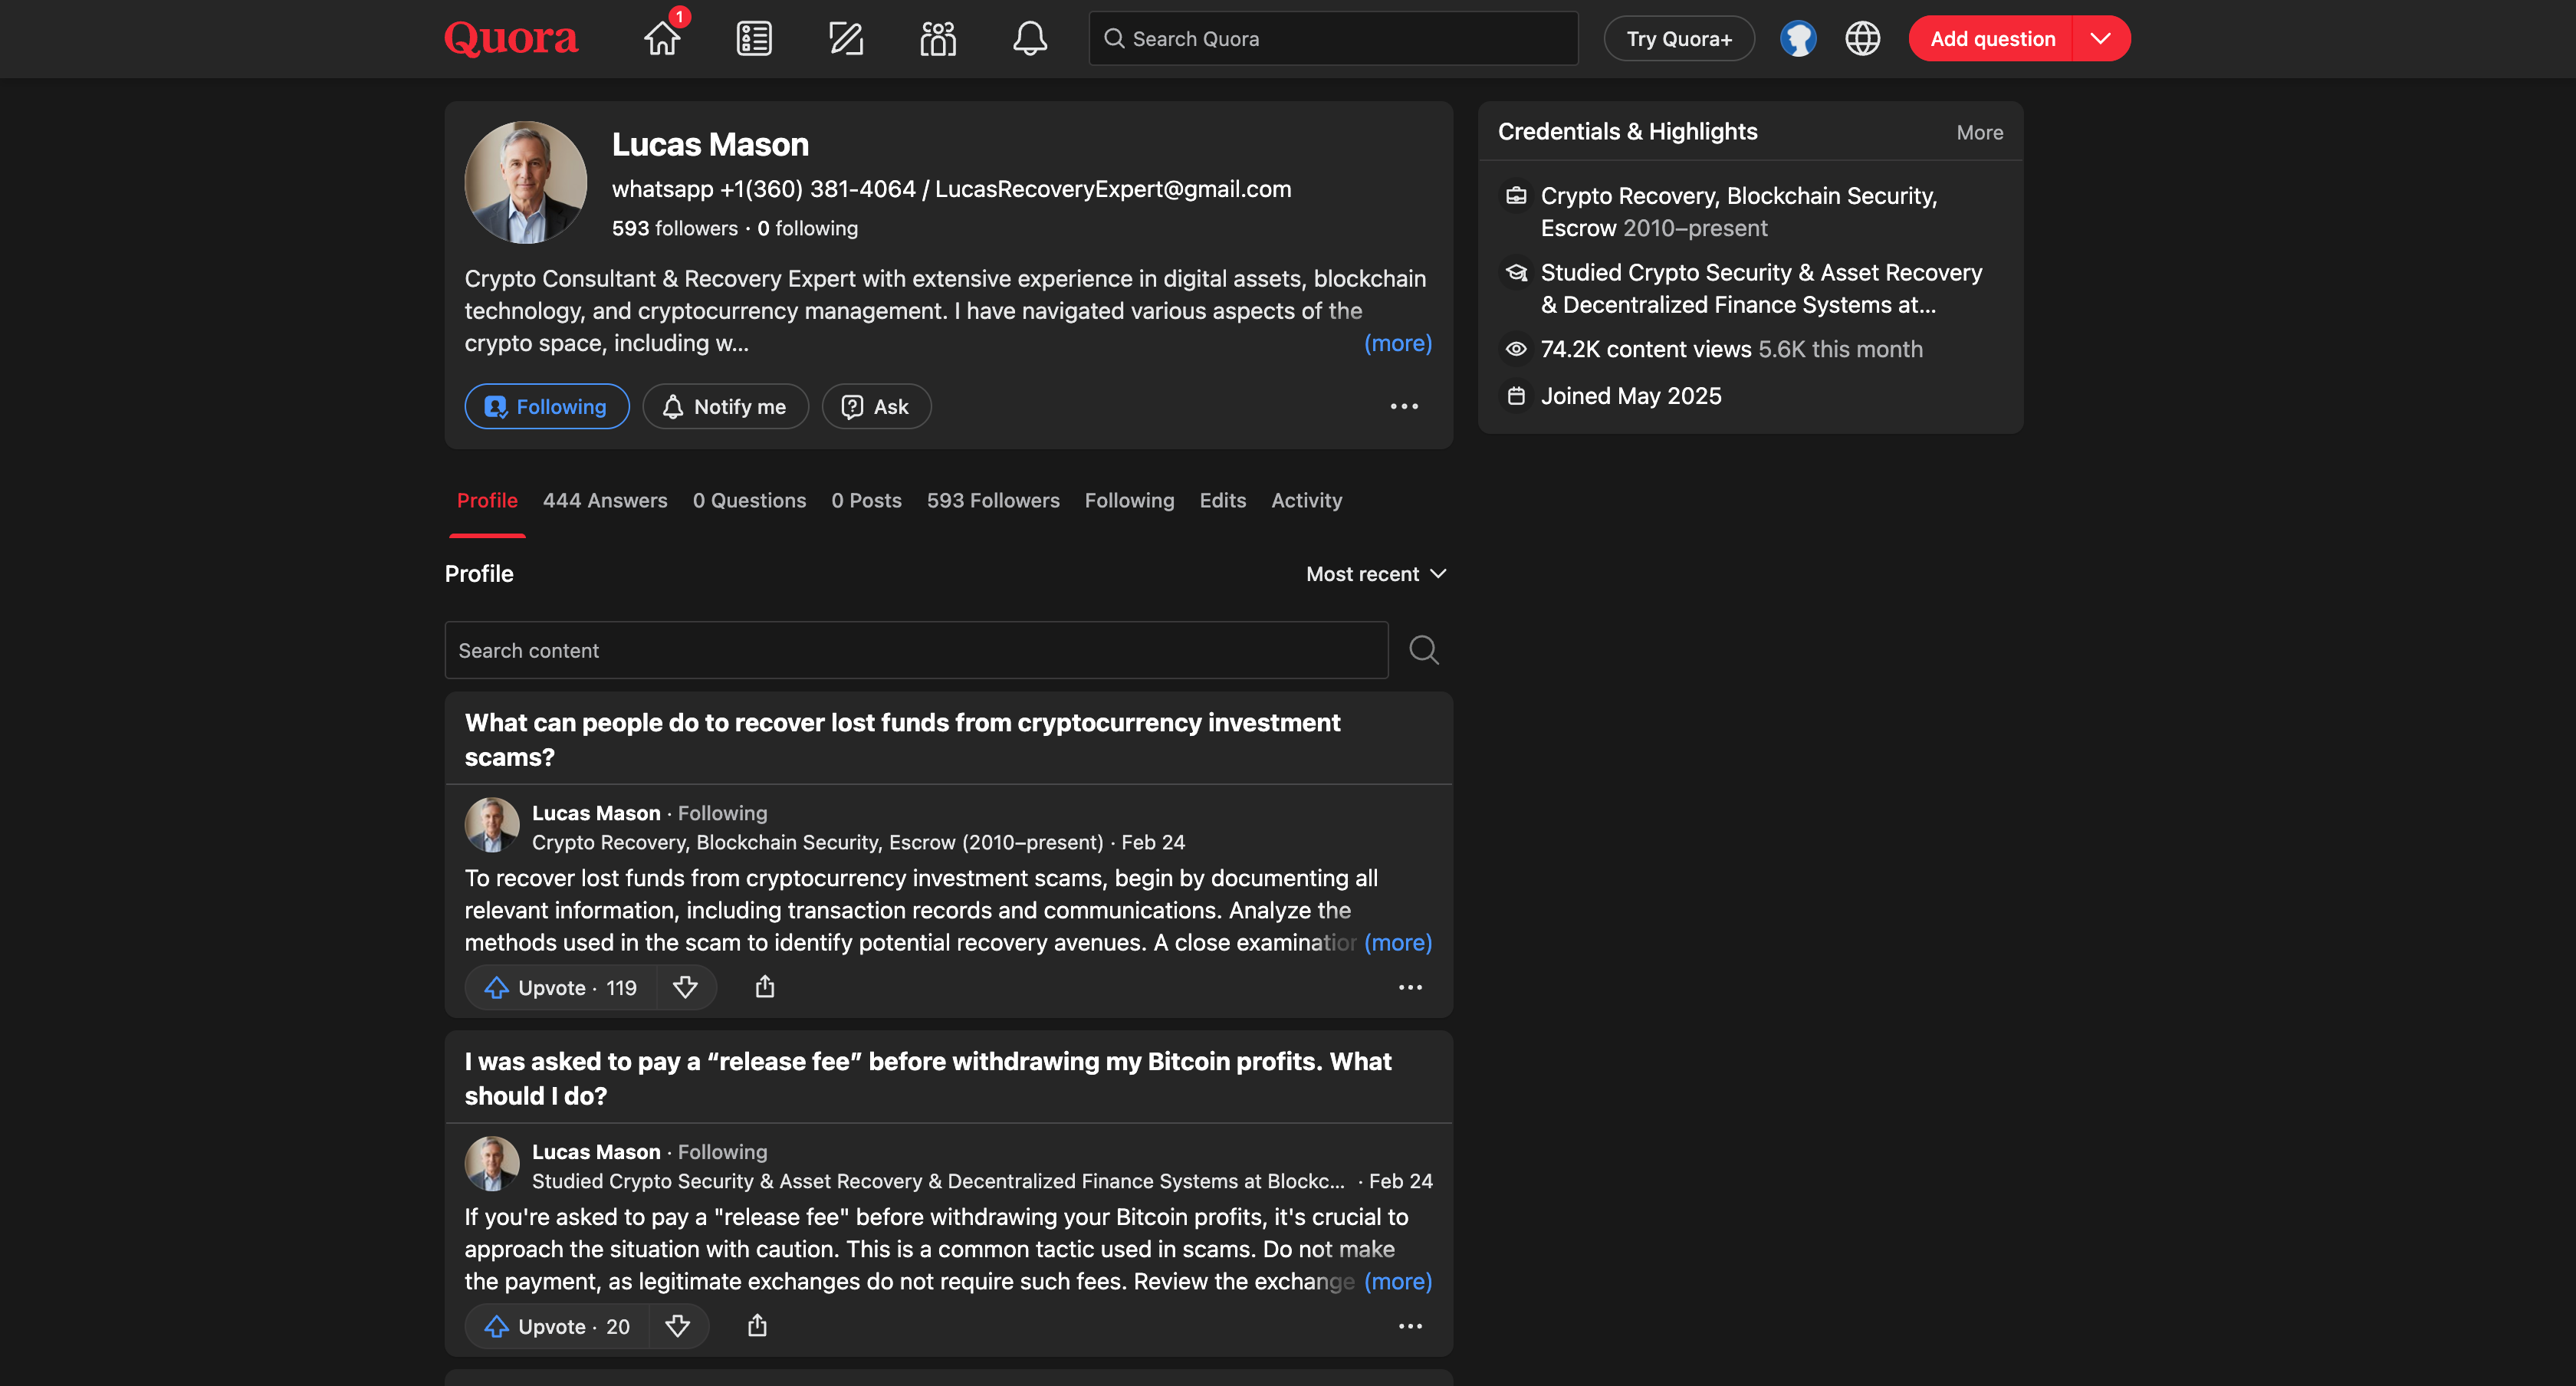Image resolution: width=2576 pixels, height=1386 pixels.
Task: Toggle Notify me for this profile
Action: (x=725, y=407)
